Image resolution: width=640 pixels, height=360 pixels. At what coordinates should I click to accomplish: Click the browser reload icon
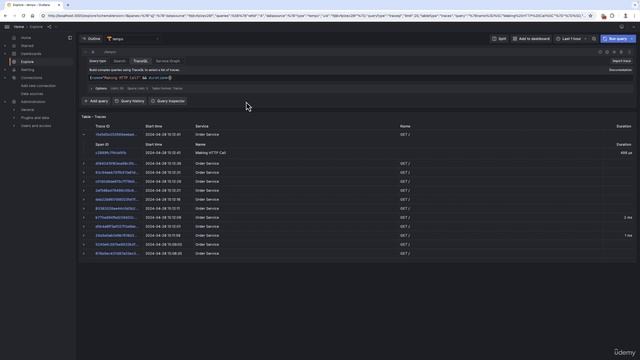click(x=23, y=16)
